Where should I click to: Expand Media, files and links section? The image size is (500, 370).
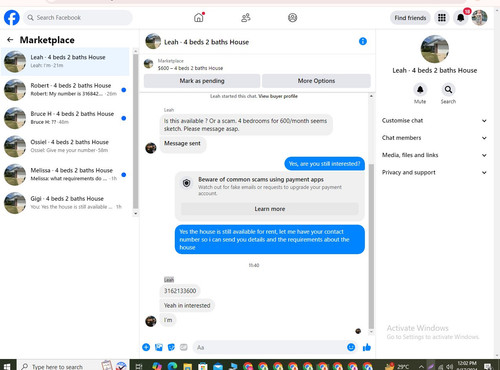coord(434,155)
